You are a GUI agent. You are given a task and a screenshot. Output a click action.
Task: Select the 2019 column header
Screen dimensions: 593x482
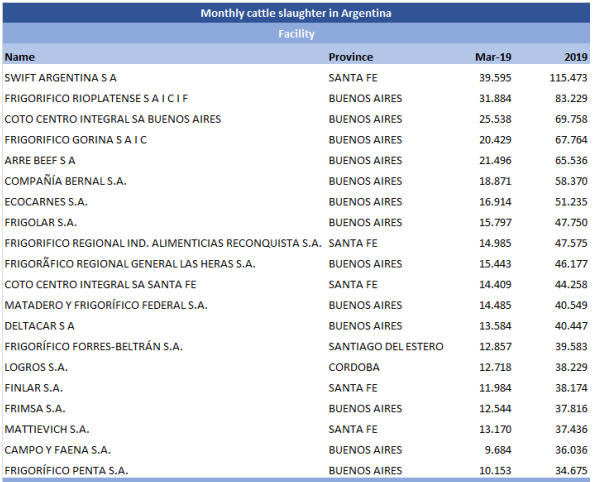tap(576, 57)
